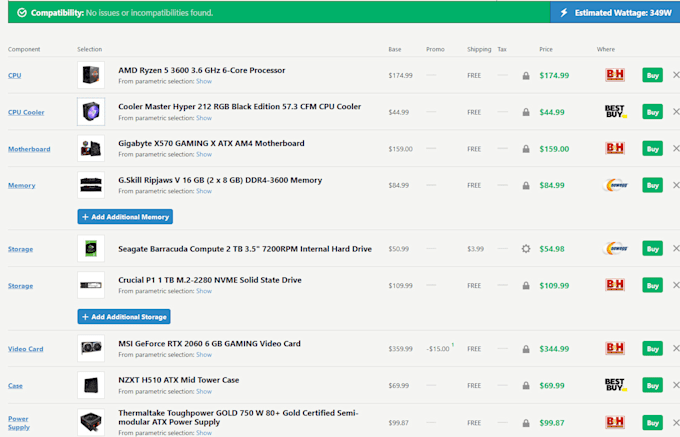Click the Estimated Wattage 349W banner
This screenshot has height=437, width=680.
(615, 13)
